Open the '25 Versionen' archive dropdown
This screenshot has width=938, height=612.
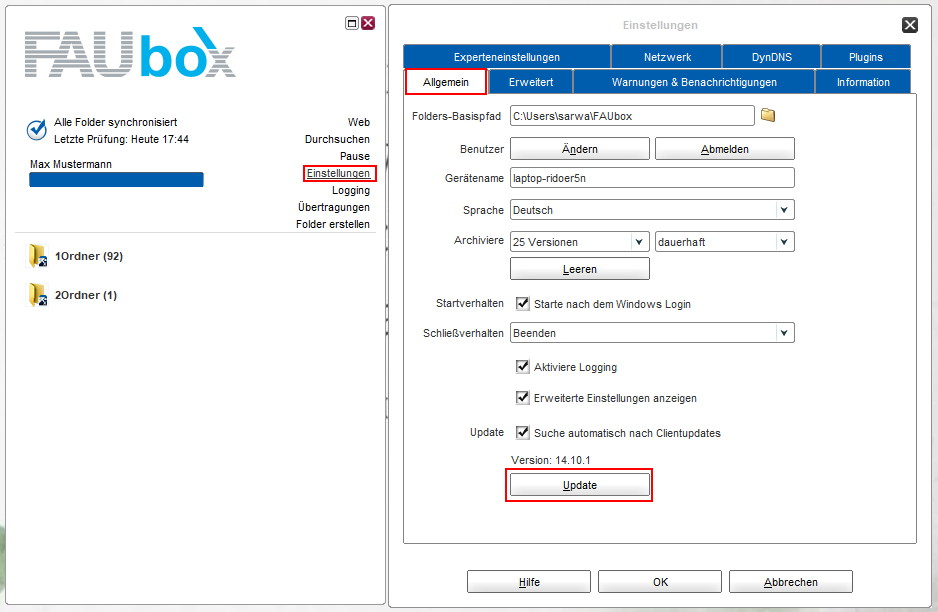tap(639, 242)
